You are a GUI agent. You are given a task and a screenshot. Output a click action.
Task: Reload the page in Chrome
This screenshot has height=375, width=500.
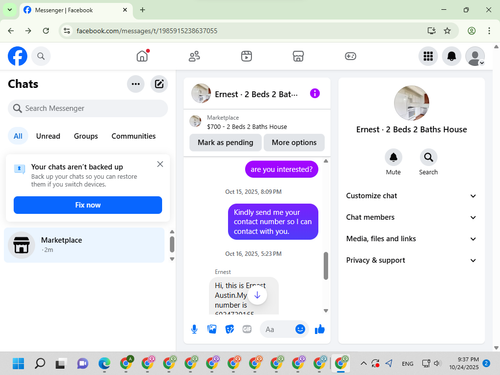[46, 31]
